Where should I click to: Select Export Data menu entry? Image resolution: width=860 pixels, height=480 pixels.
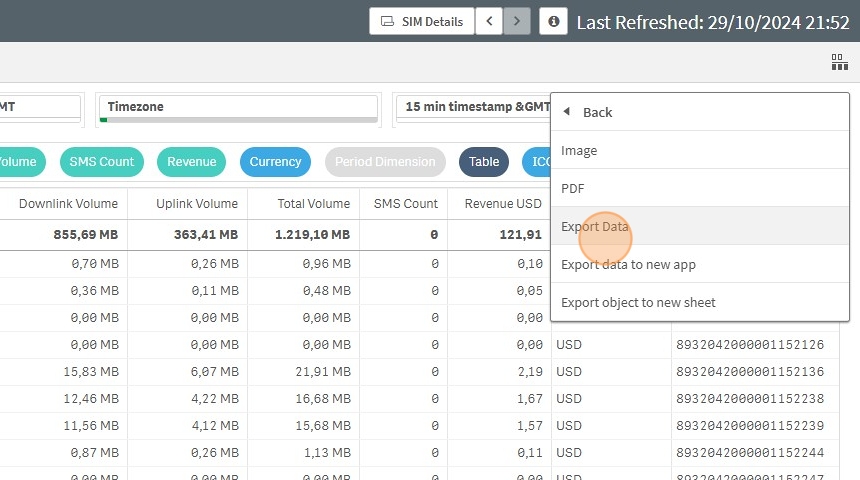tap(700, 226)
